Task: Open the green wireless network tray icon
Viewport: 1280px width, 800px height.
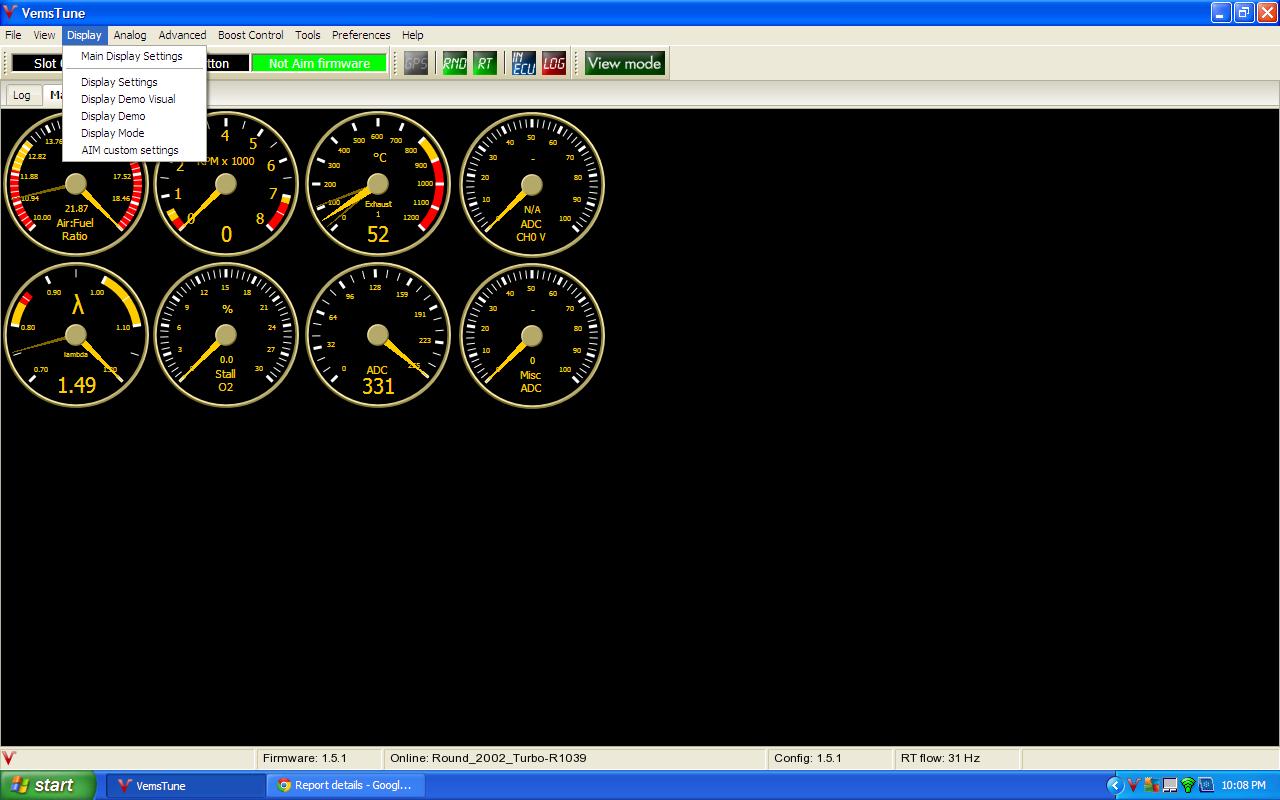Action: click(x=1187, y=785)
